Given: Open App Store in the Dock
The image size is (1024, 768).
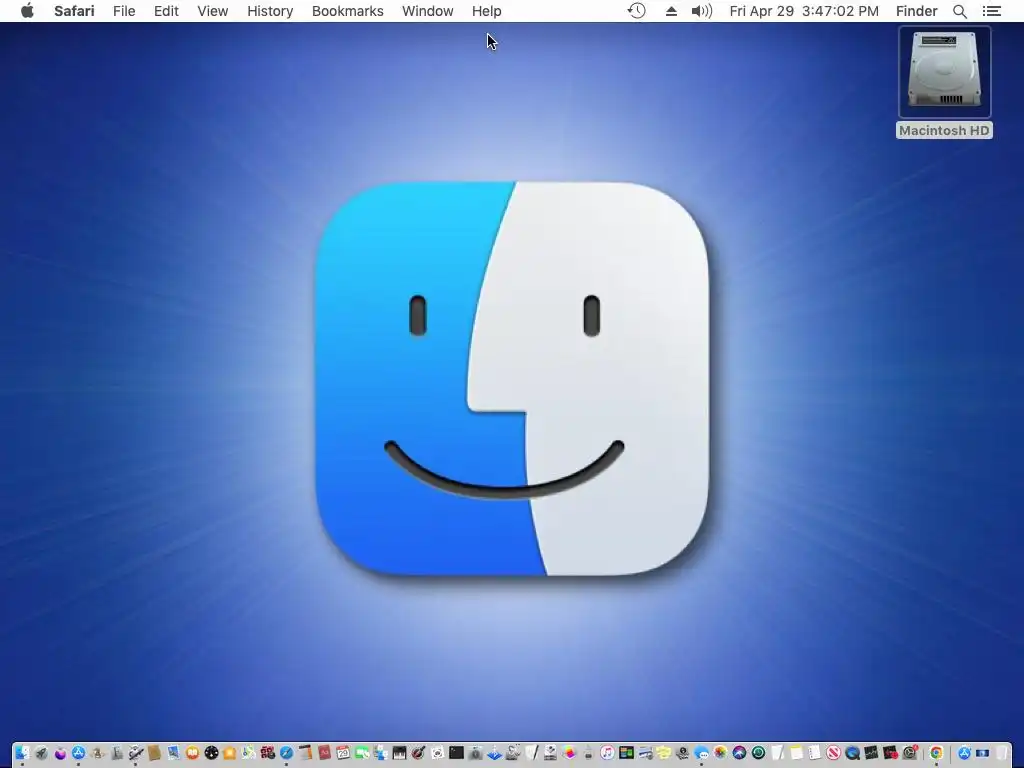Looking at the screenshot, I should [x=78, y=753].
